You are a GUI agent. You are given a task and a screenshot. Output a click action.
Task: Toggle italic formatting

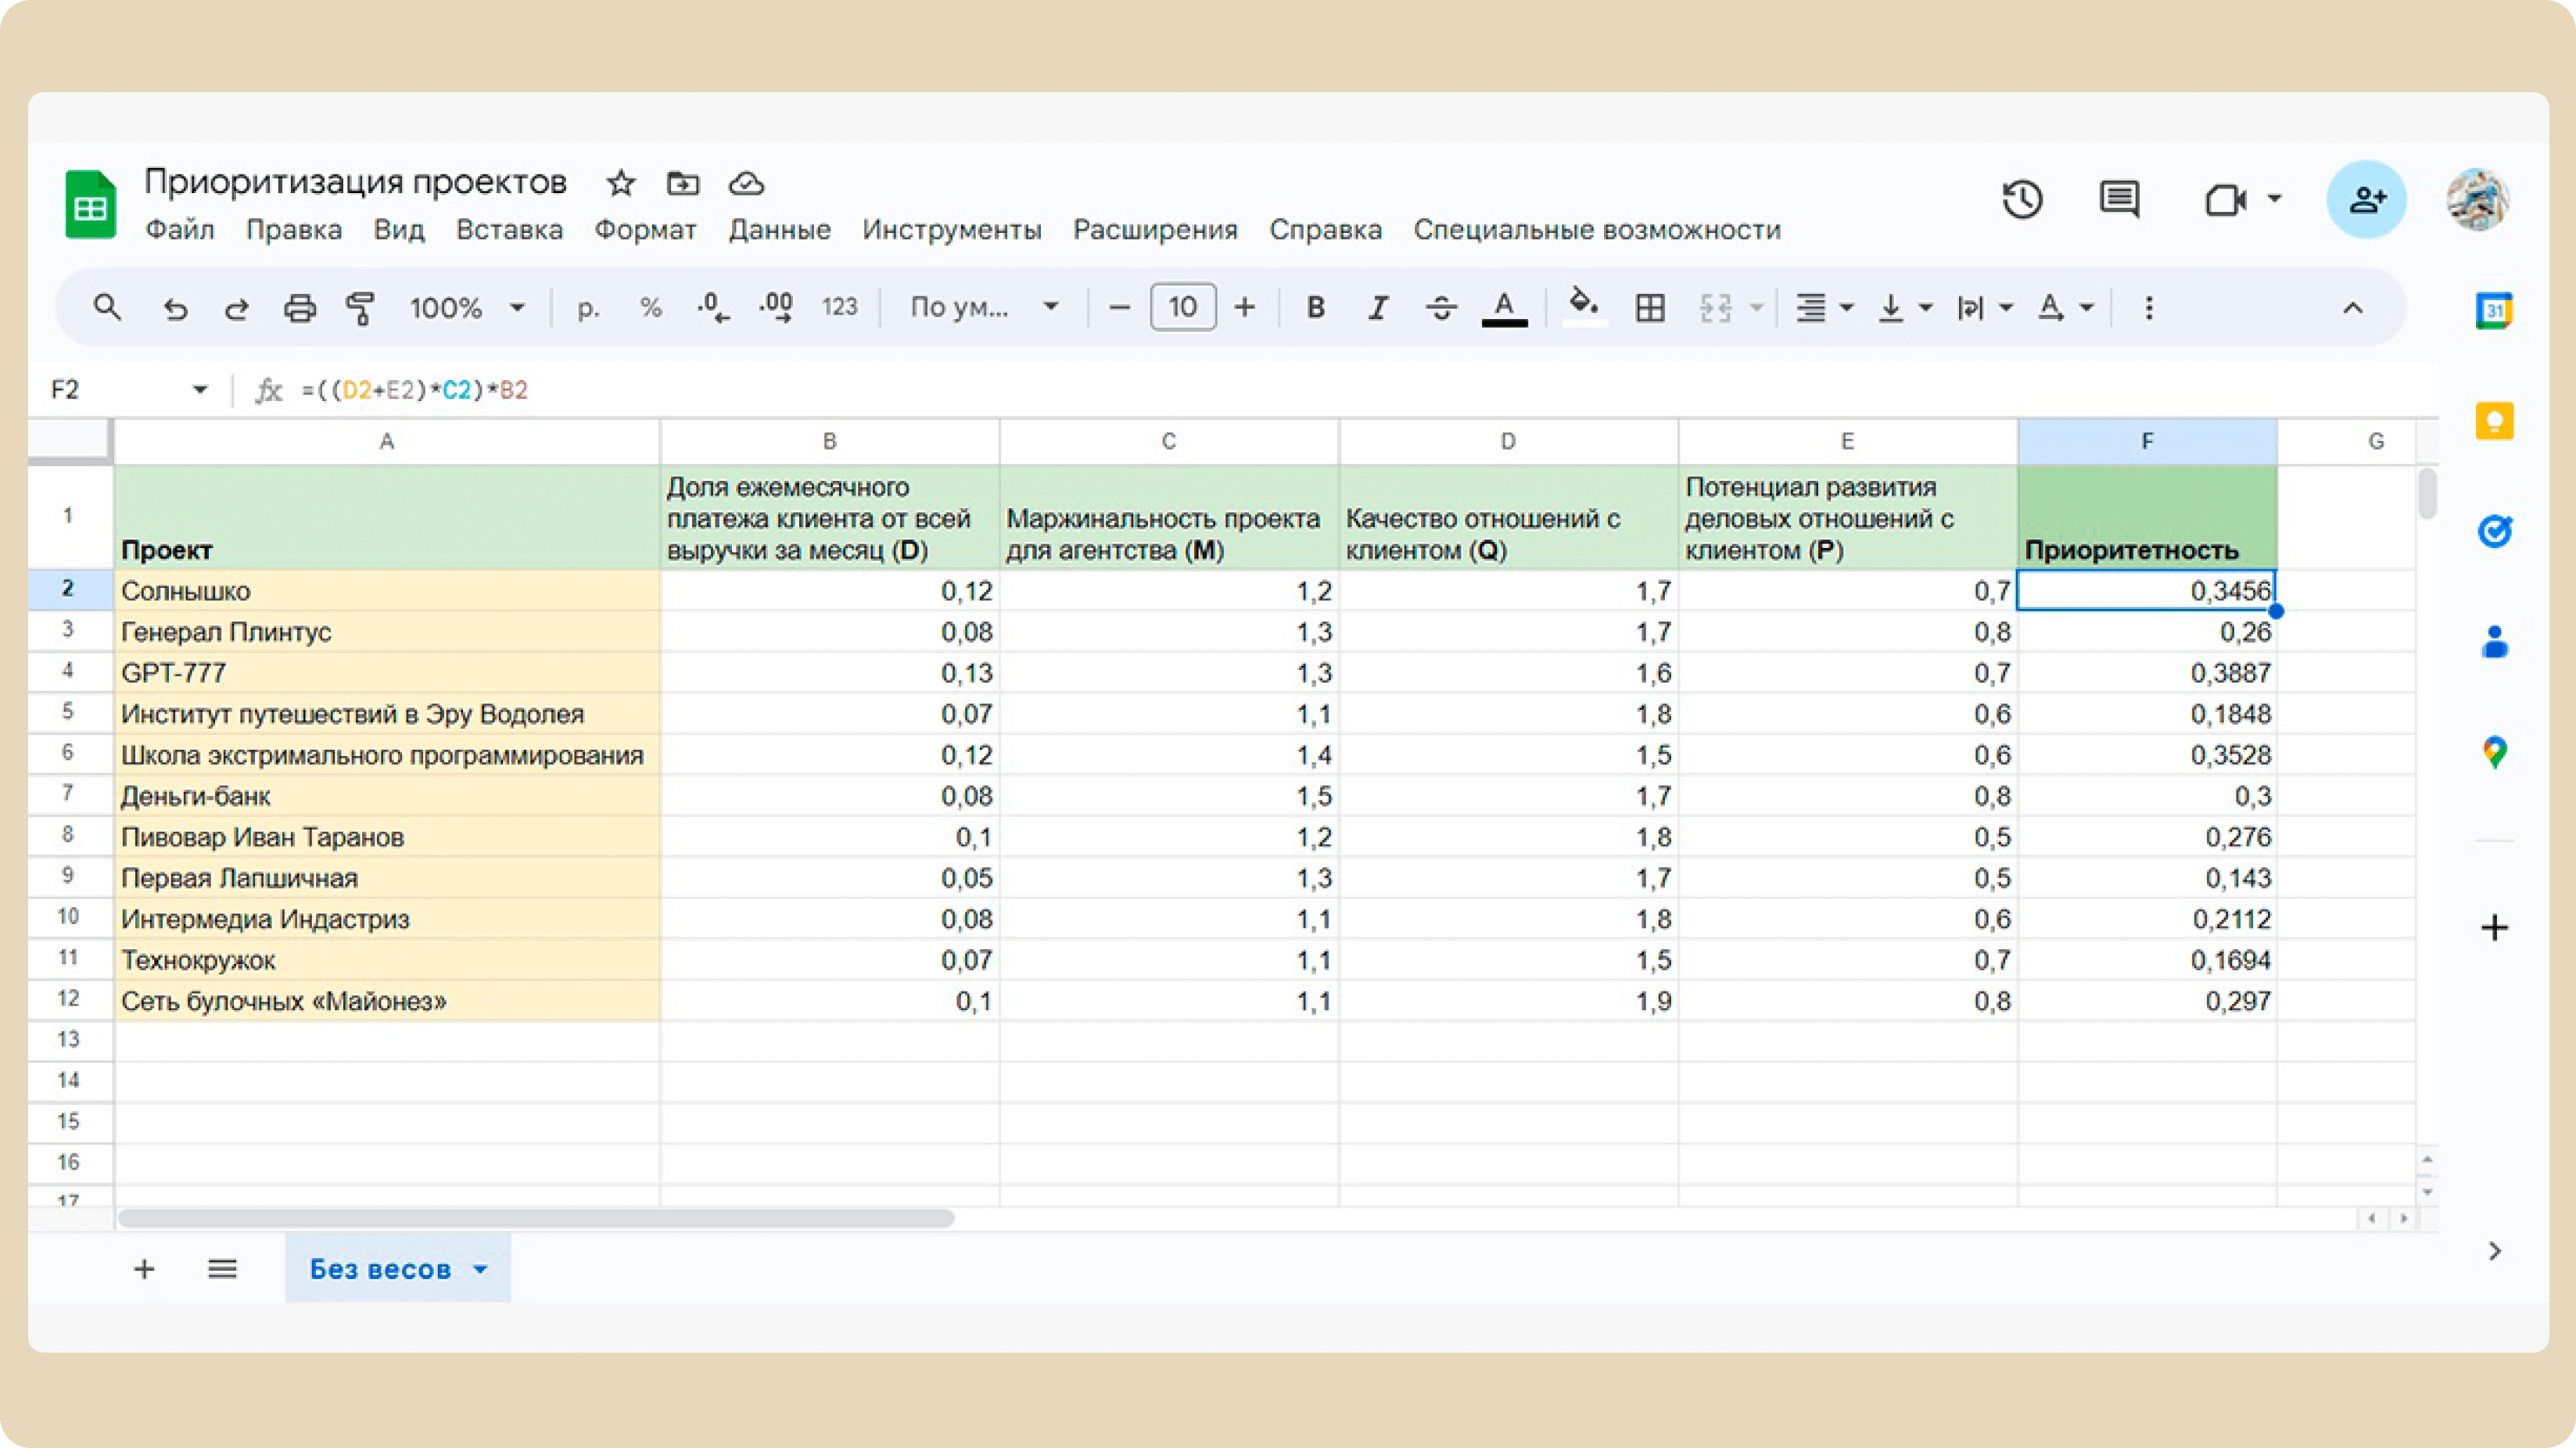tap(1378, 307)
